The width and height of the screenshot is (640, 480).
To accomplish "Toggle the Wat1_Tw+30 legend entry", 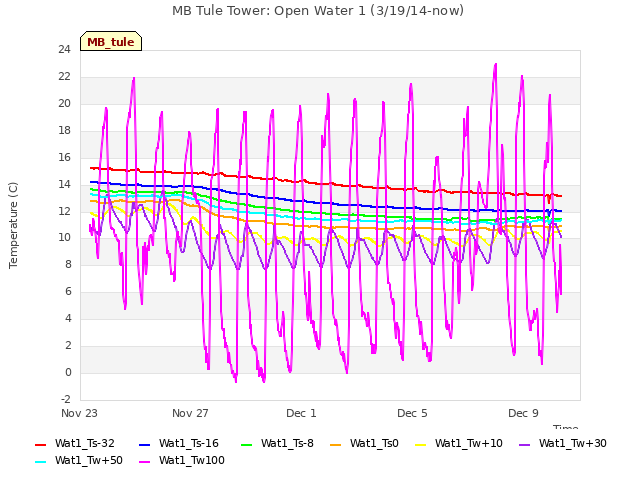I will tap(562, 443).
